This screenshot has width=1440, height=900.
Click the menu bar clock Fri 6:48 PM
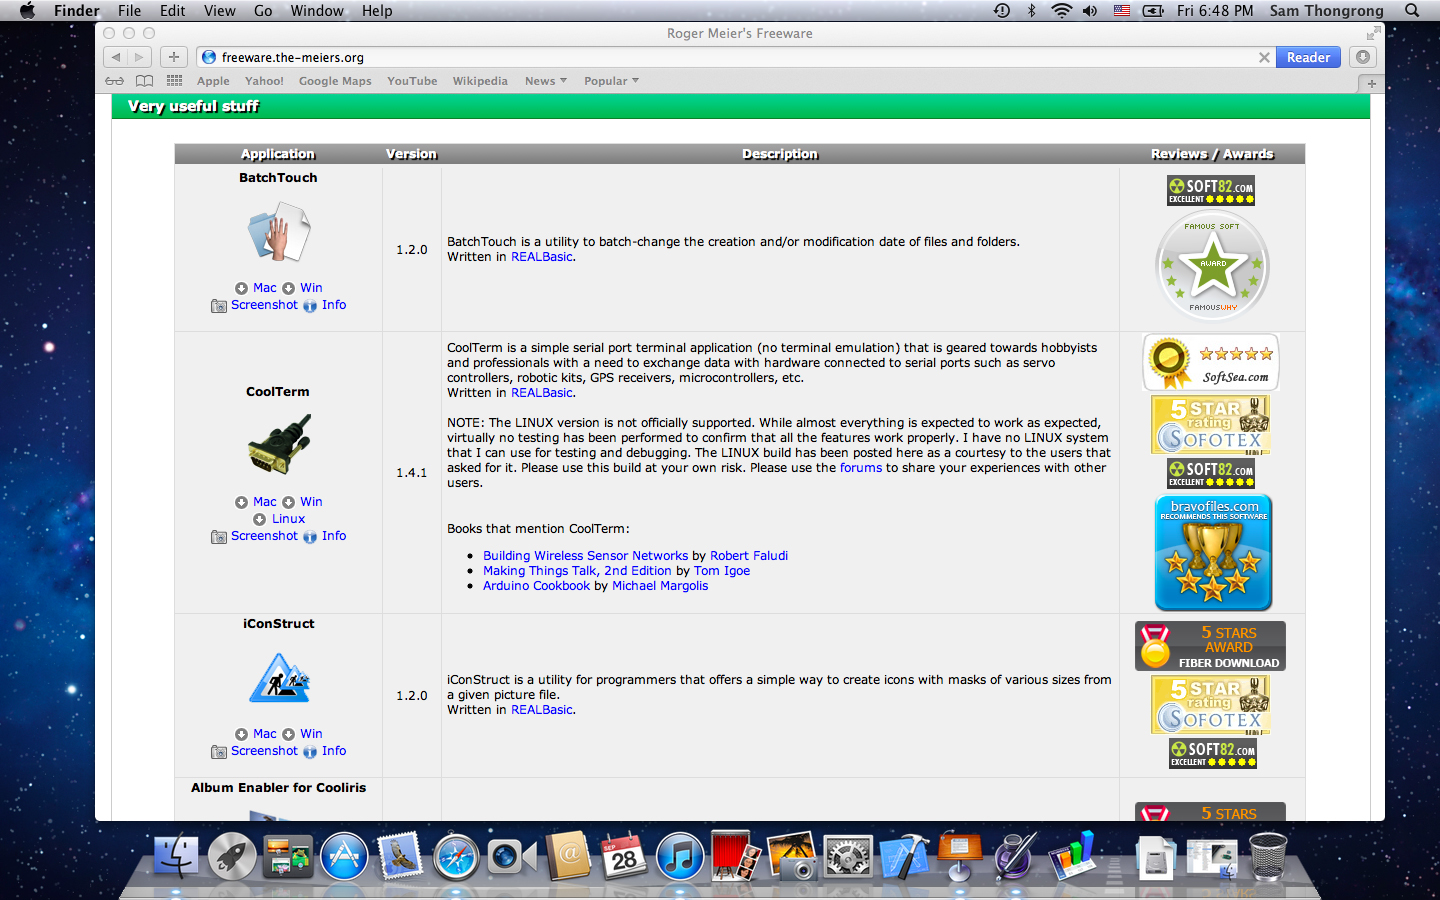coord(1215,11)
